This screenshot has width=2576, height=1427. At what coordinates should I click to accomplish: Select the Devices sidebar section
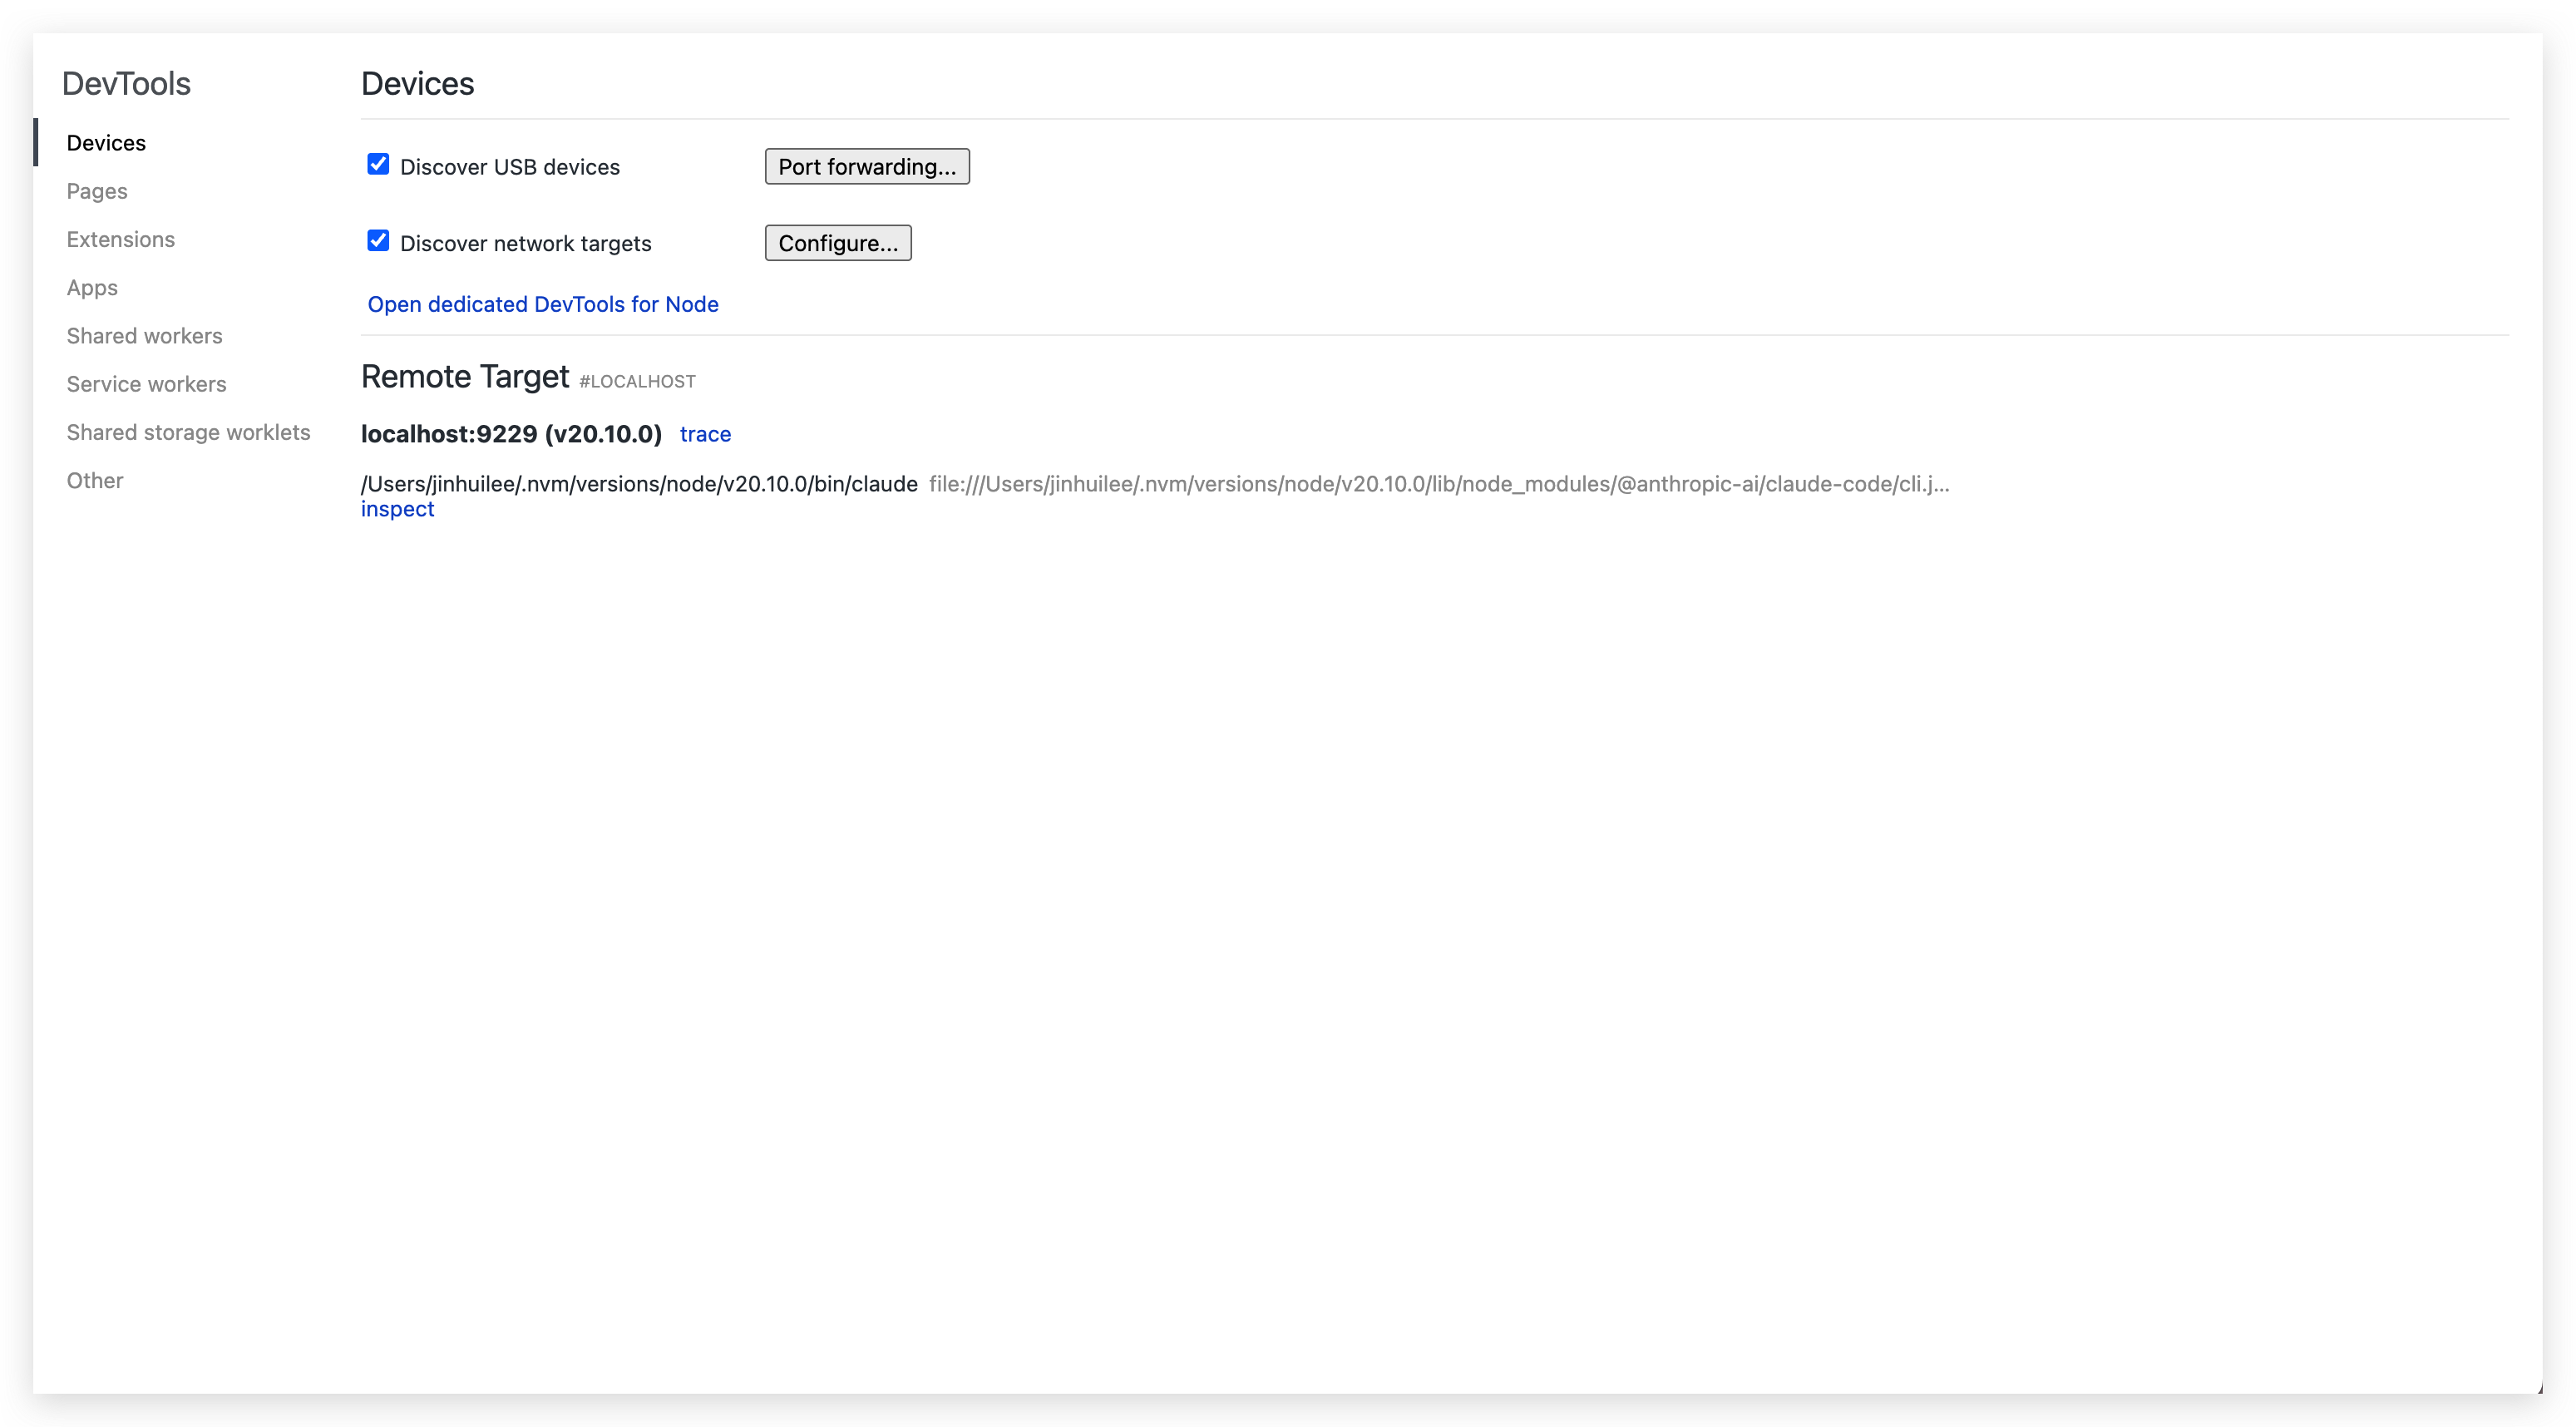point(106,142)
